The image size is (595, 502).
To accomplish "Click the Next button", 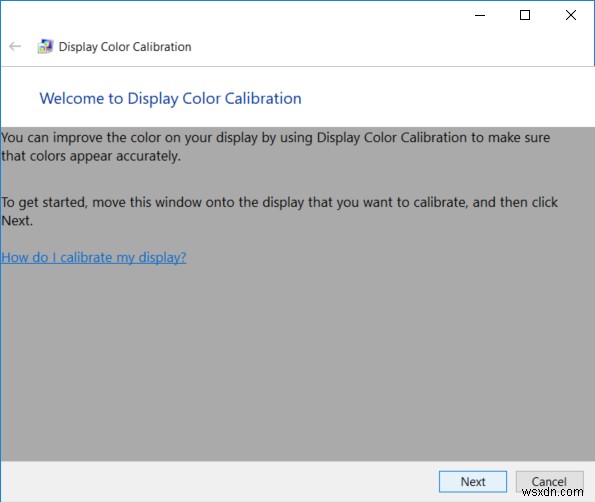I will [x=472, y=482].
